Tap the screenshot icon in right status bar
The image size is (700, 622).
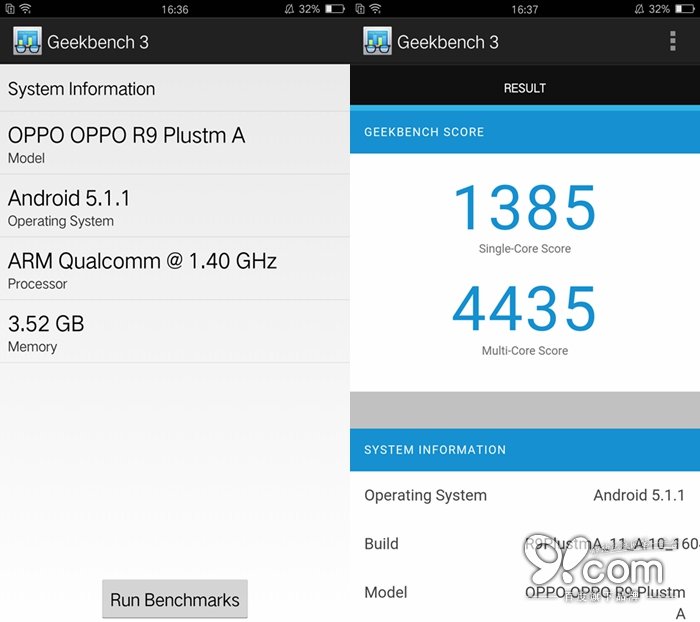tap(360, 8)
